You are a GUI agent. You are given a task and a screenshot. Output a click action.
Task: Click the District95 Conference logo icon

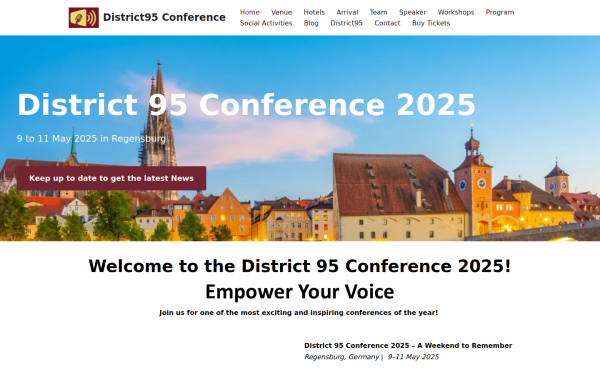tap(83, 18)
